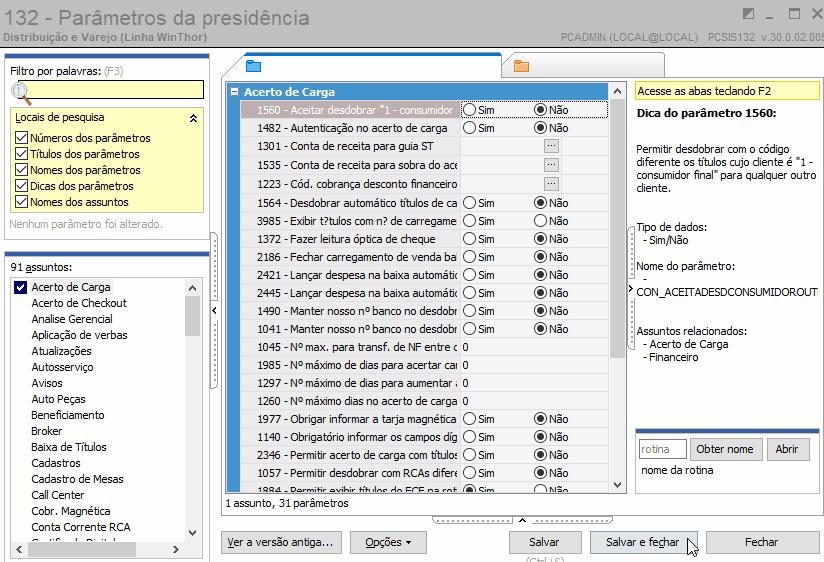Toggle Nomes dos parâmetros checkbox

(22, 170)
